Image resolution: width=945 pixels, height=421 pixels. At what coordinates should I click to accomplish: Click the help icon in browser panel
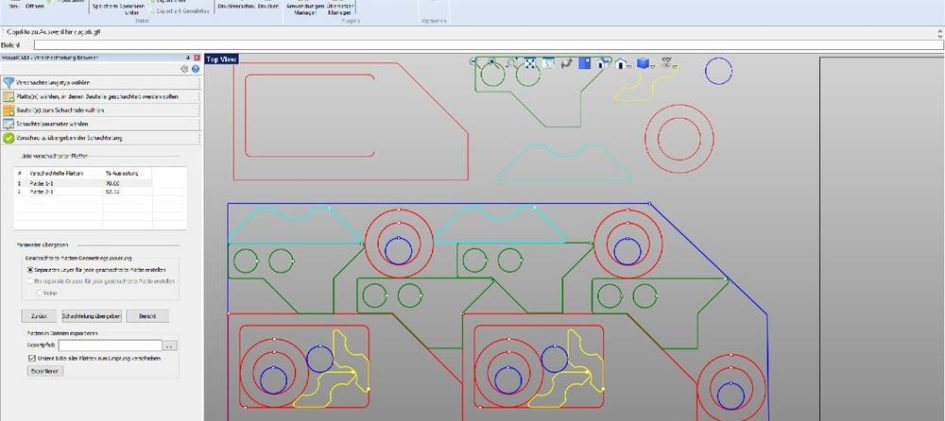pos(196,69)
